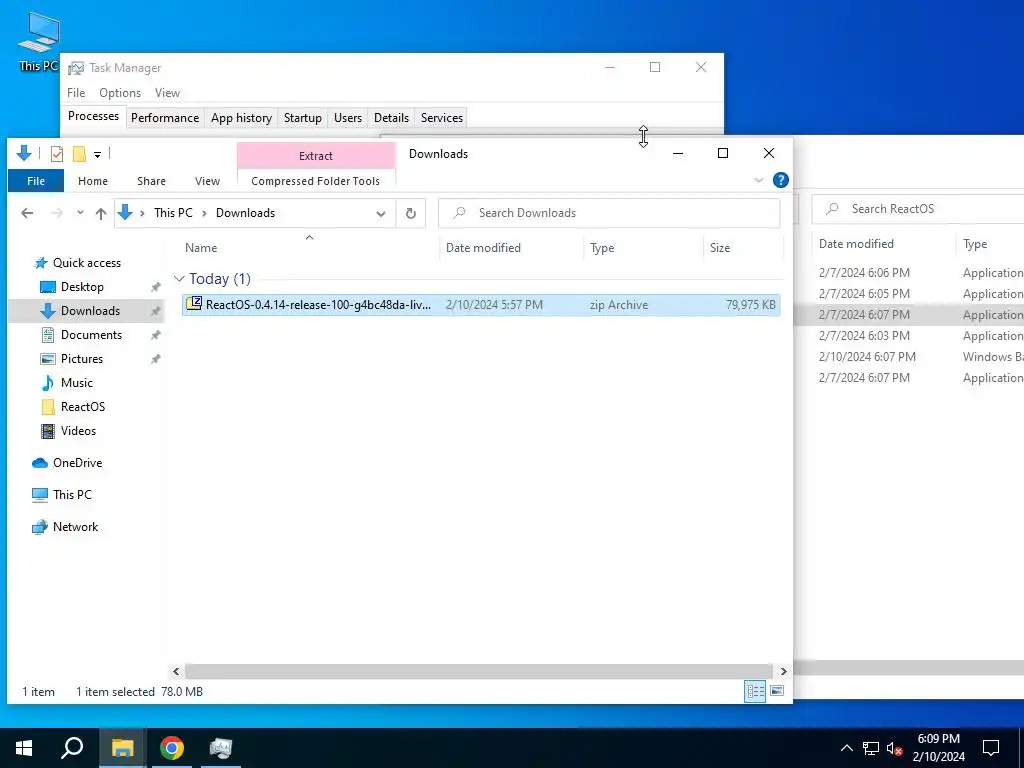Open the Compressed Folder Tools tab

click(315, 181)
